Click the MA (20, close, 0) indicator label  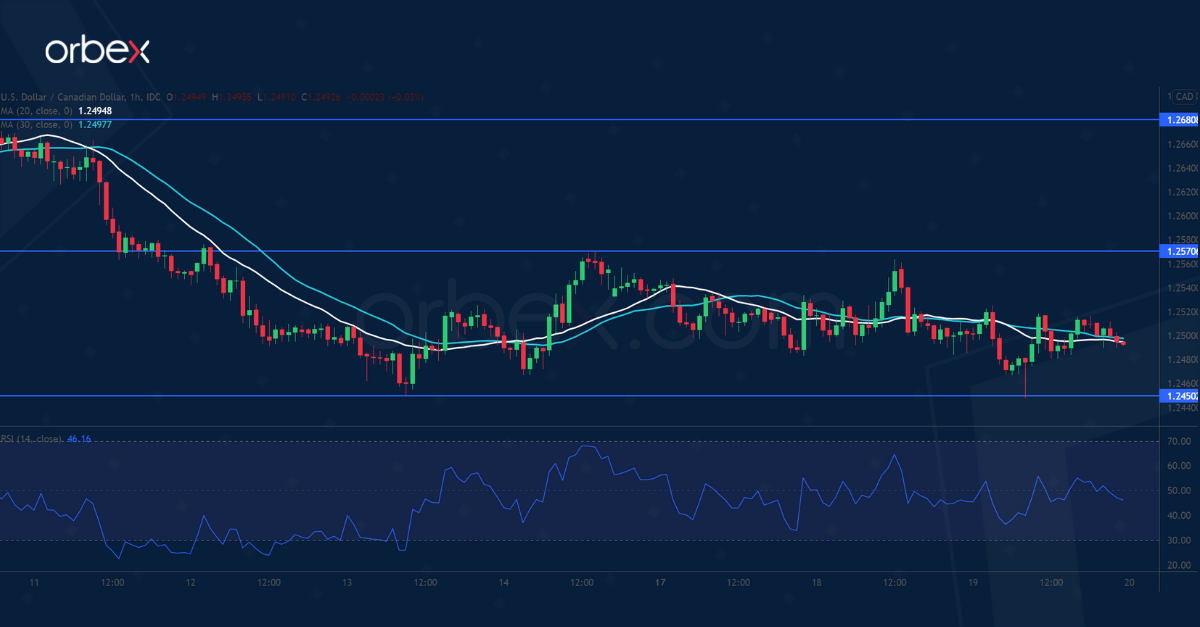click(x=37, y=111)
